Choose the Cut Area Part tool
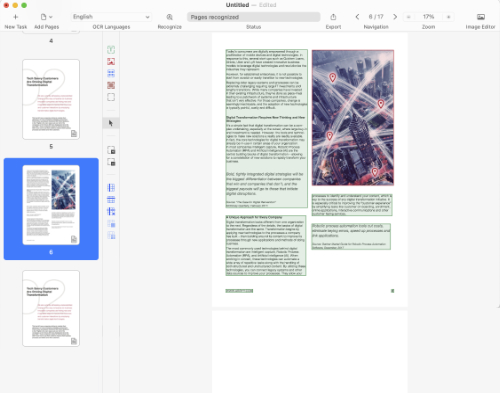The width and height of the screenshot is (500, 393). pyautogui.click(x=111, y=162)
